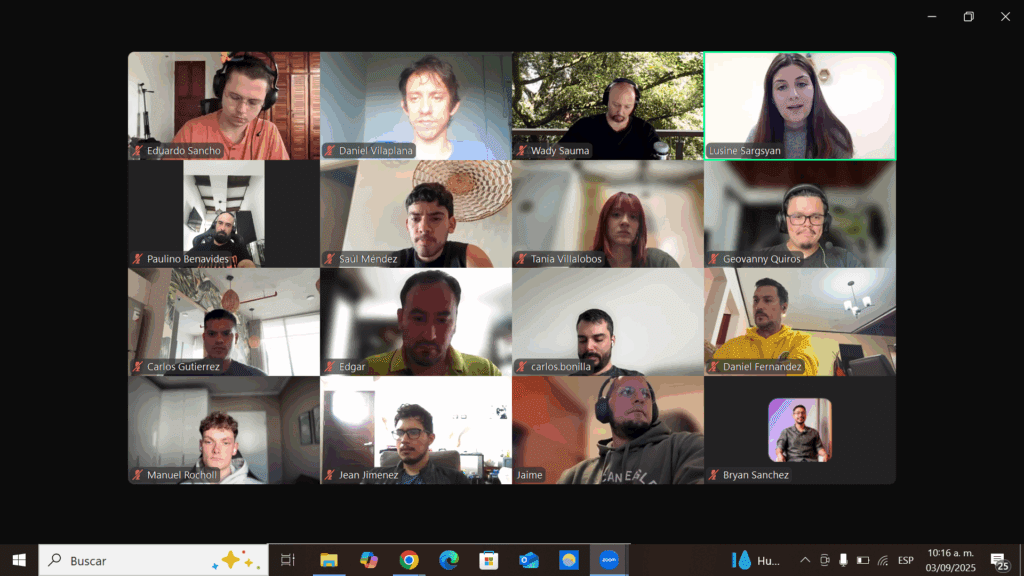This screenshot has width=1024, height=576.
Task: Open the humidity weather widget in the taskbar
Action: (x=757, y=560)
